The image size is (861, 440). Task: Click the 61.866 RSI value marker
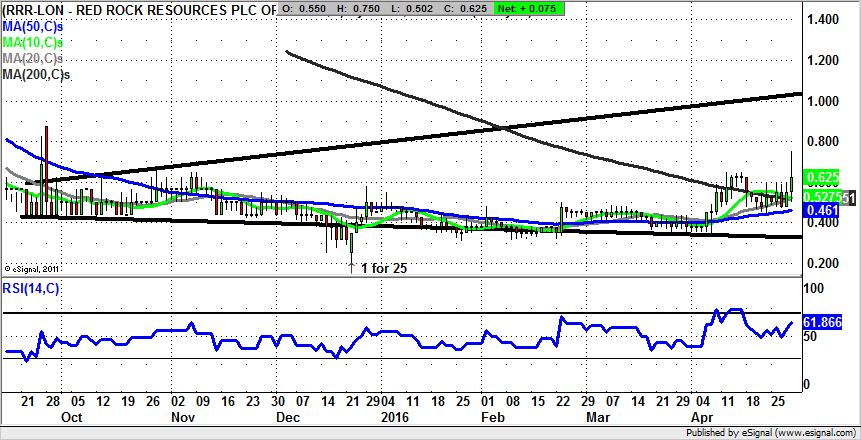[x=822, y=323]
